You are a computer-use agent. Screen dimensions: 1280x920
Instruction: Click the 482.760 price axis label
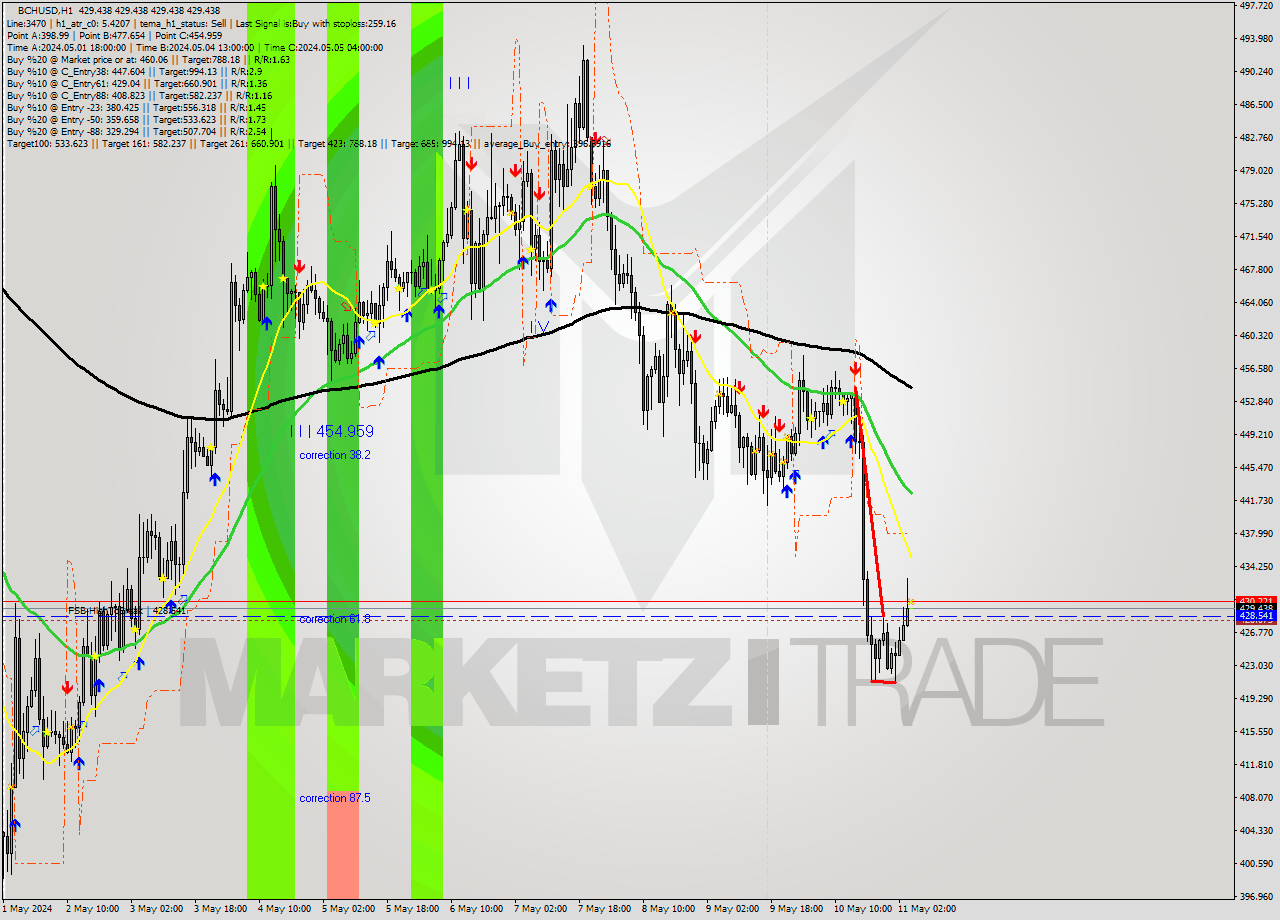1255,138
